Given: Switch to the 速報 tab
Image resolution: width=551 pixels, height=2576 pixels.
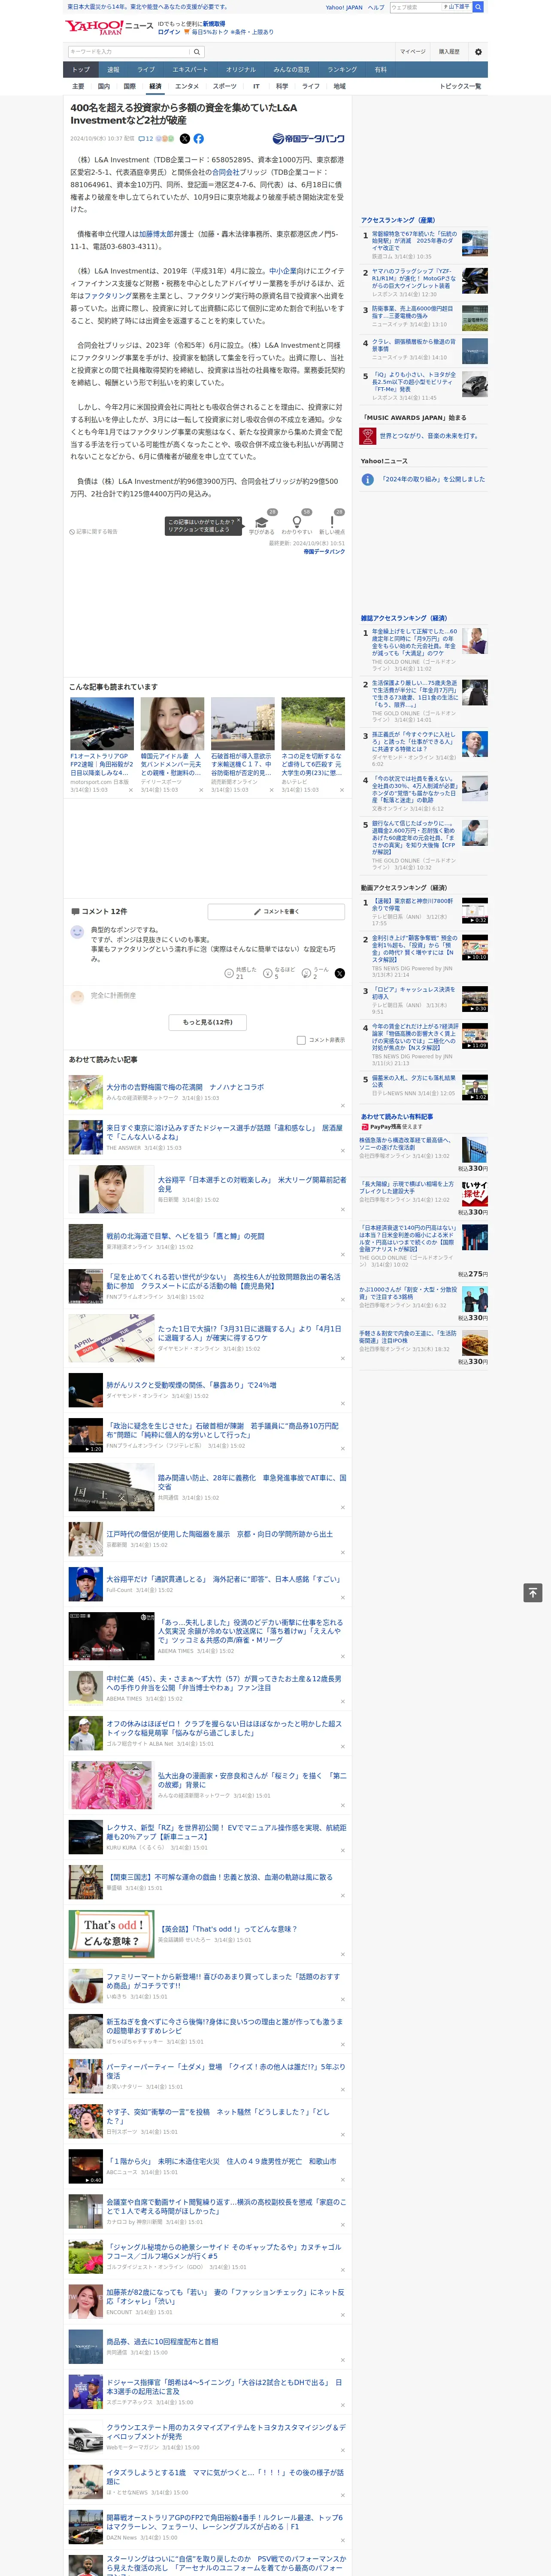Looking at the screenshot, I should (x=113, y=70).
